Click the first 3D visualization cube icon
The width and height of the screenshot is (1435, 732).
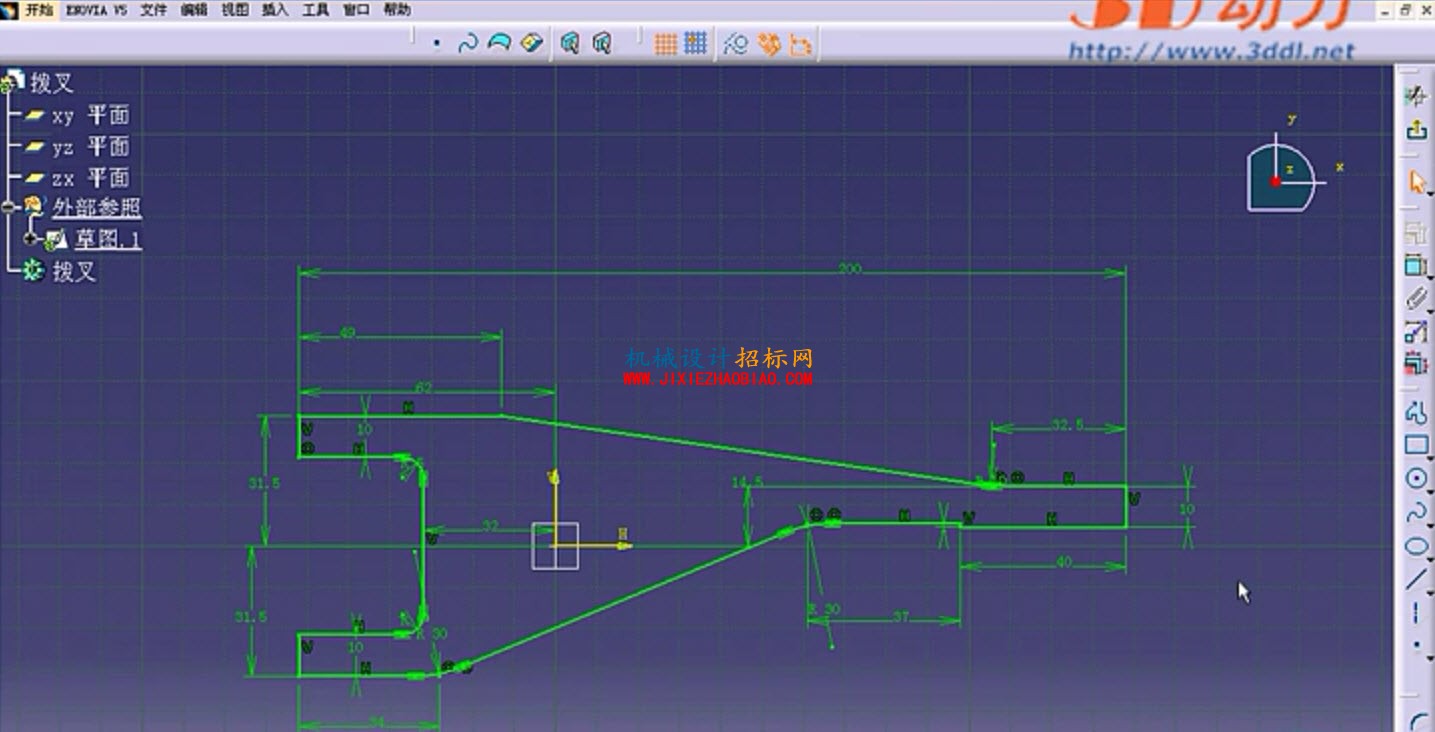pyautogui.click(x=570, y=43)
